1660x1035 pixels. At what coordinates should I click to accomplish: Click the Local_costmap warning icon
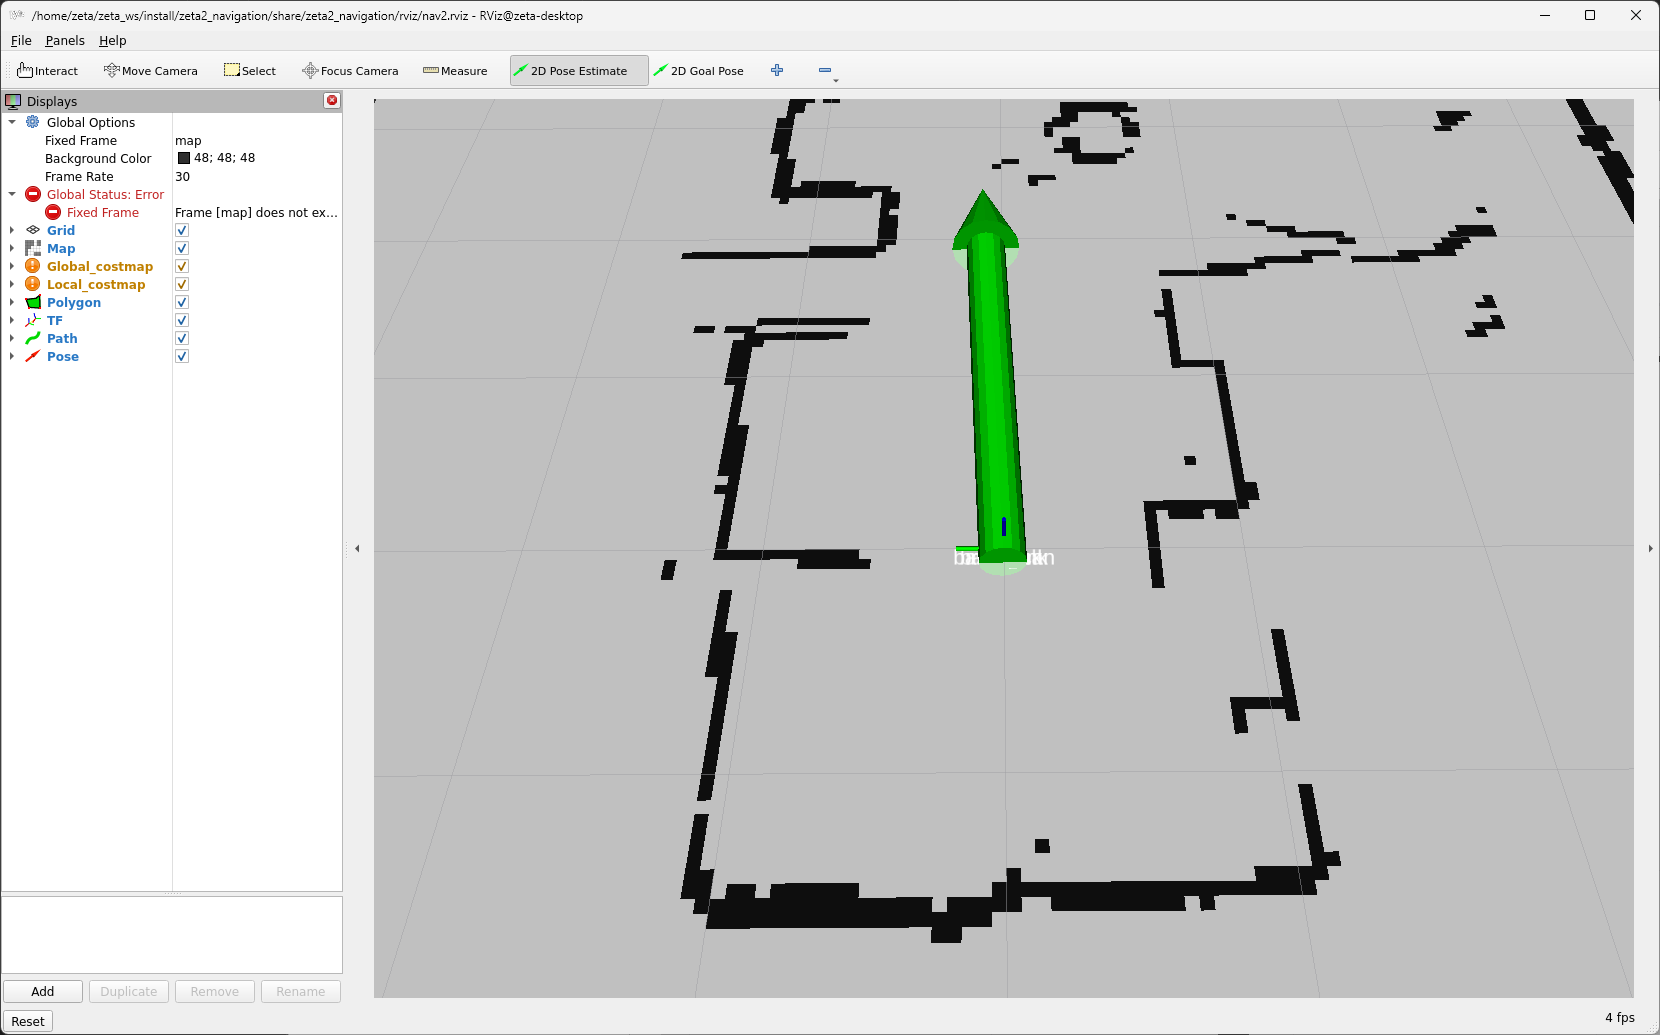tap(33, 284)
